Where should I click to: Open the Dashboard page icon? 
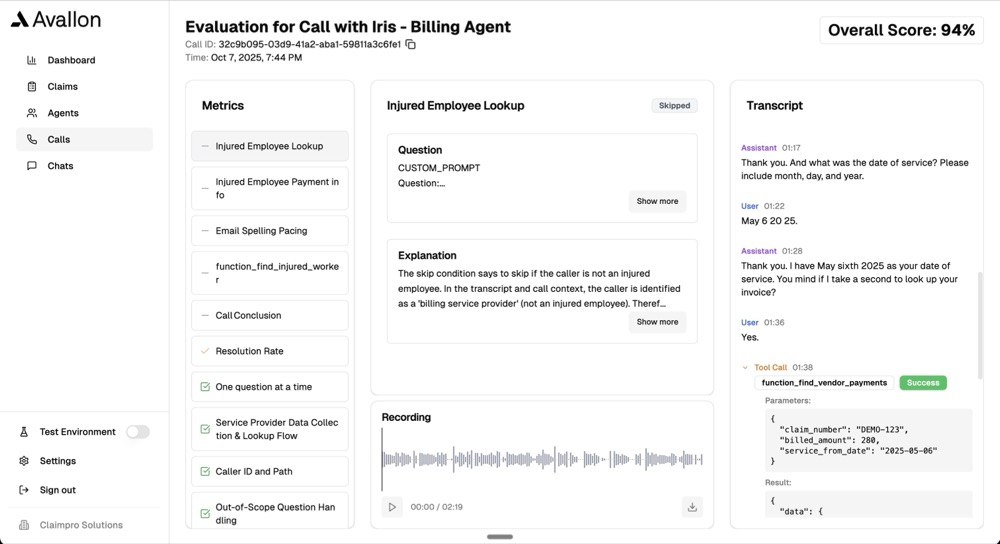coord(32,60)
